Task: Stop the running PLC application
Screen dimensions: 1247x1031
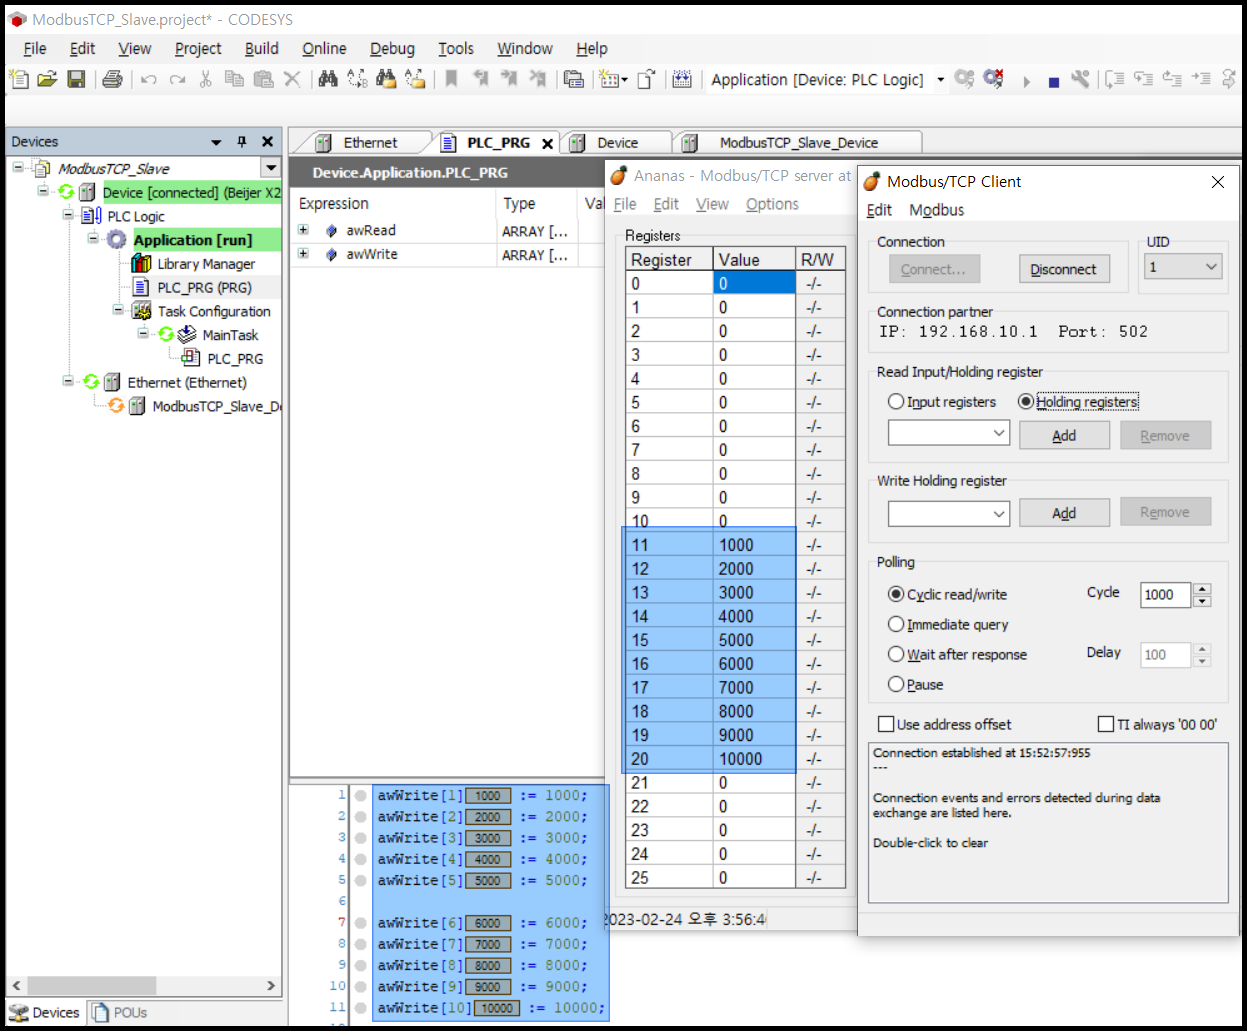Action: pos(1053,80)
